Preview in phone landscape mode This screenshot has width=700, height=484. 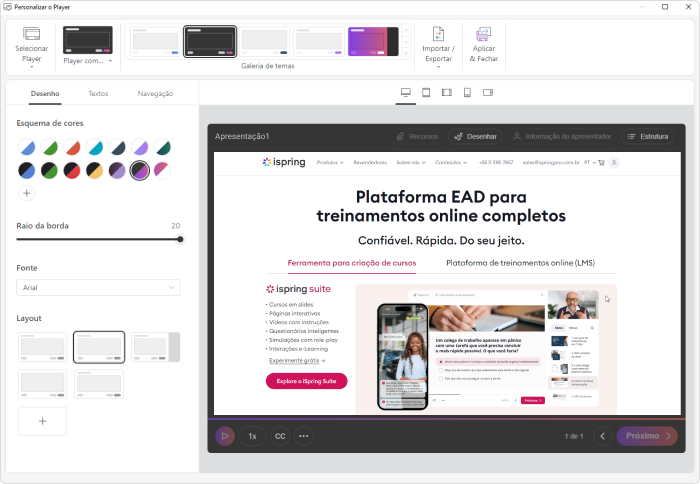coord(488,92)
